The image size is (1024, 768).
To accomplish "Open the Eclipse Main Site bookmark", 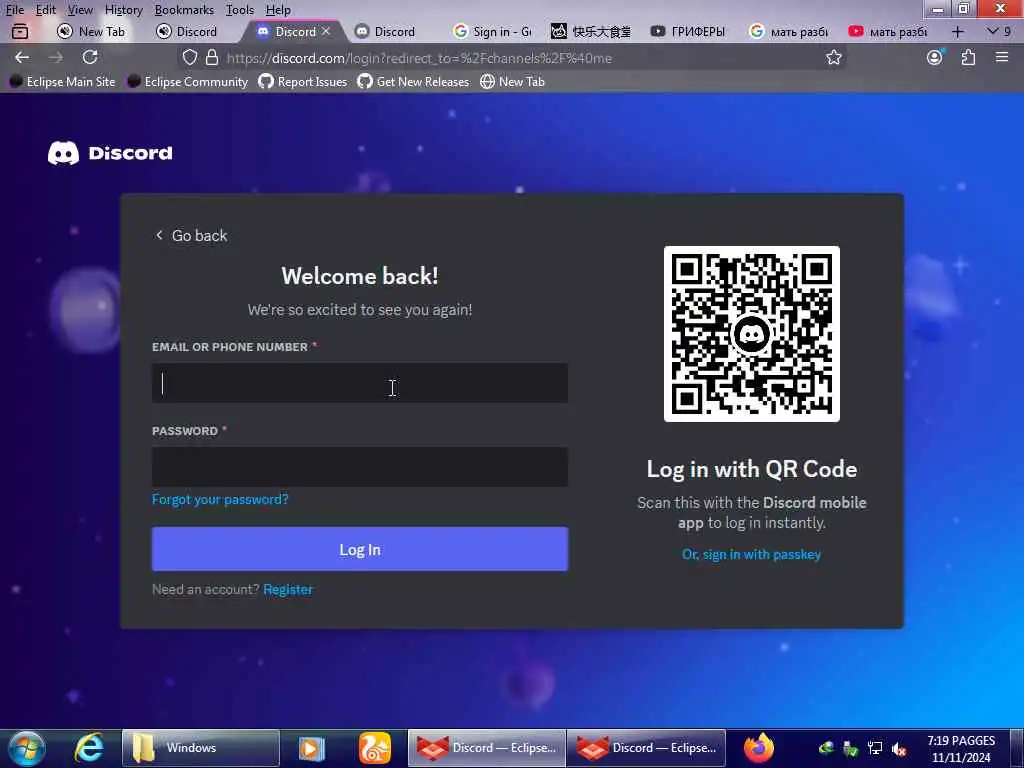I will click(63, 82).
